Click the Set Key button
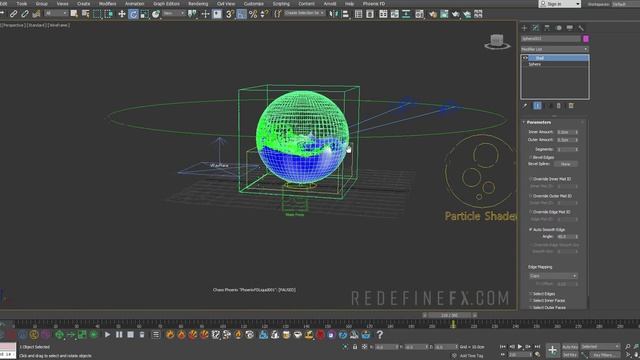 570,355
